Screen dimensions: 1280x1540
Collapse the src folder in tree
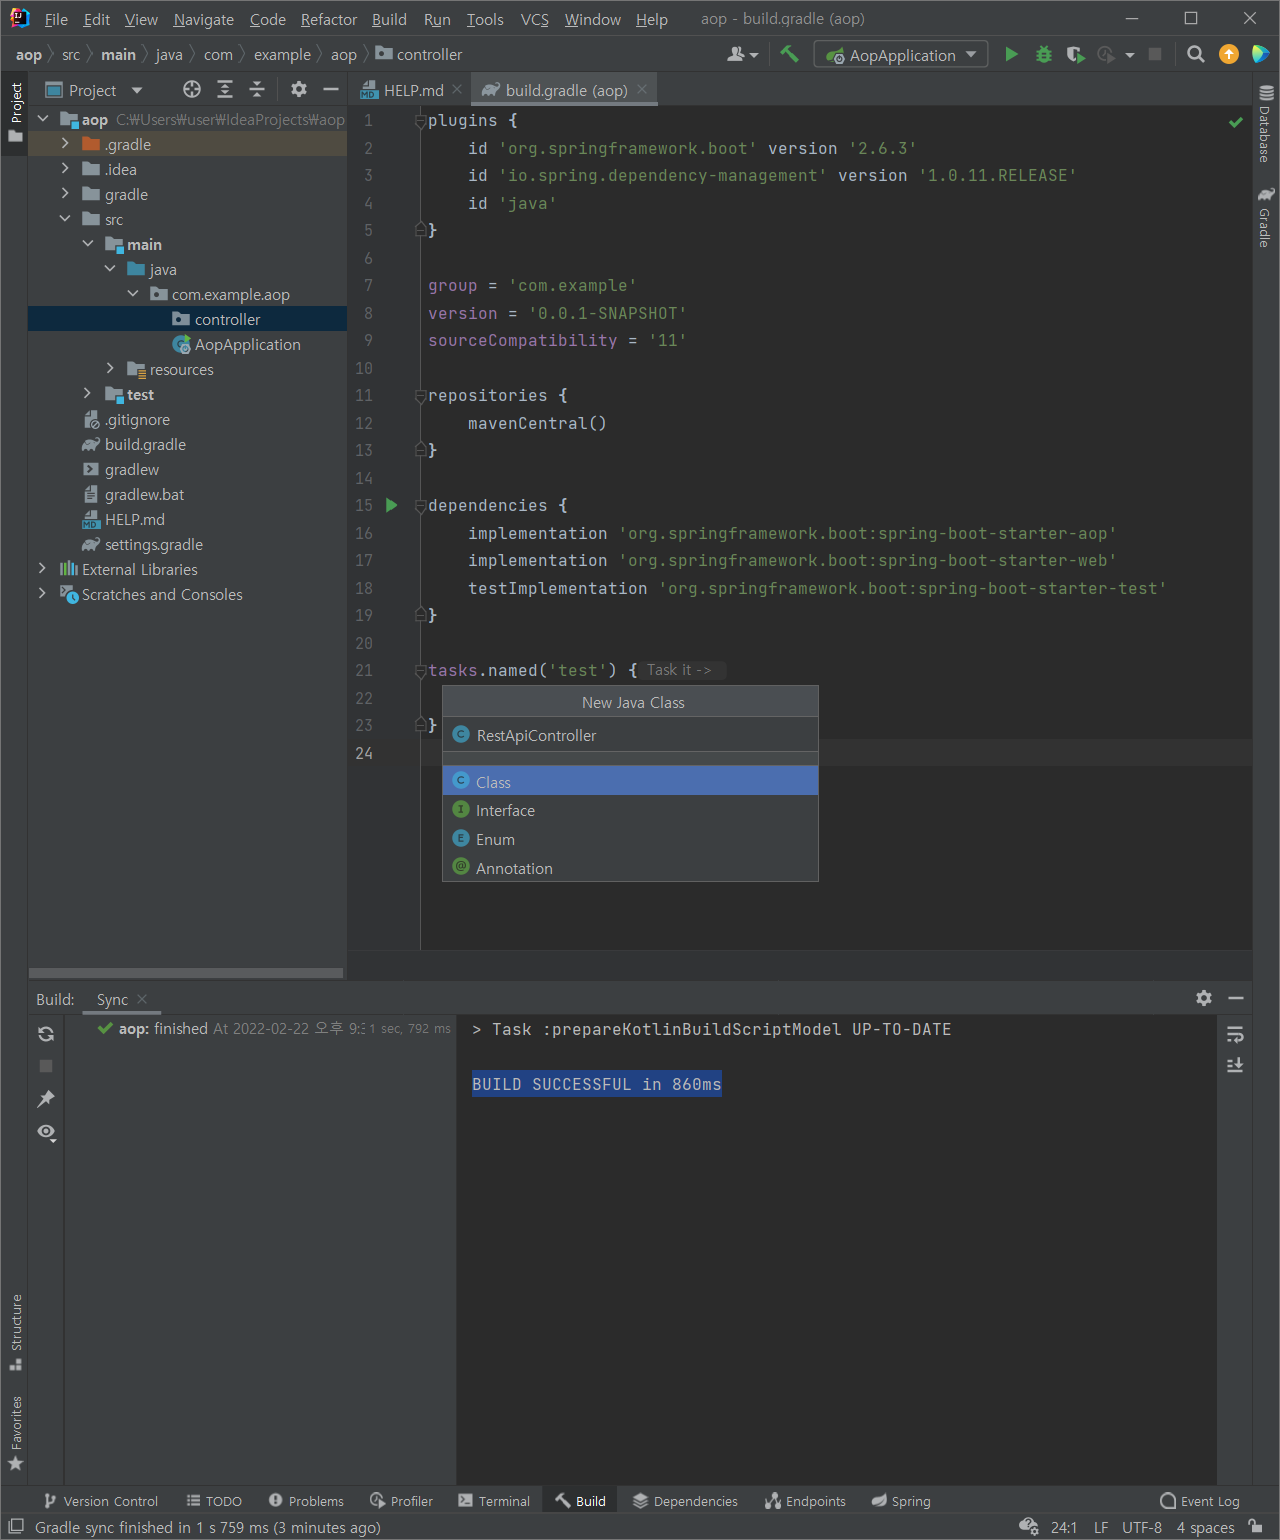click(x=65, y=219)
